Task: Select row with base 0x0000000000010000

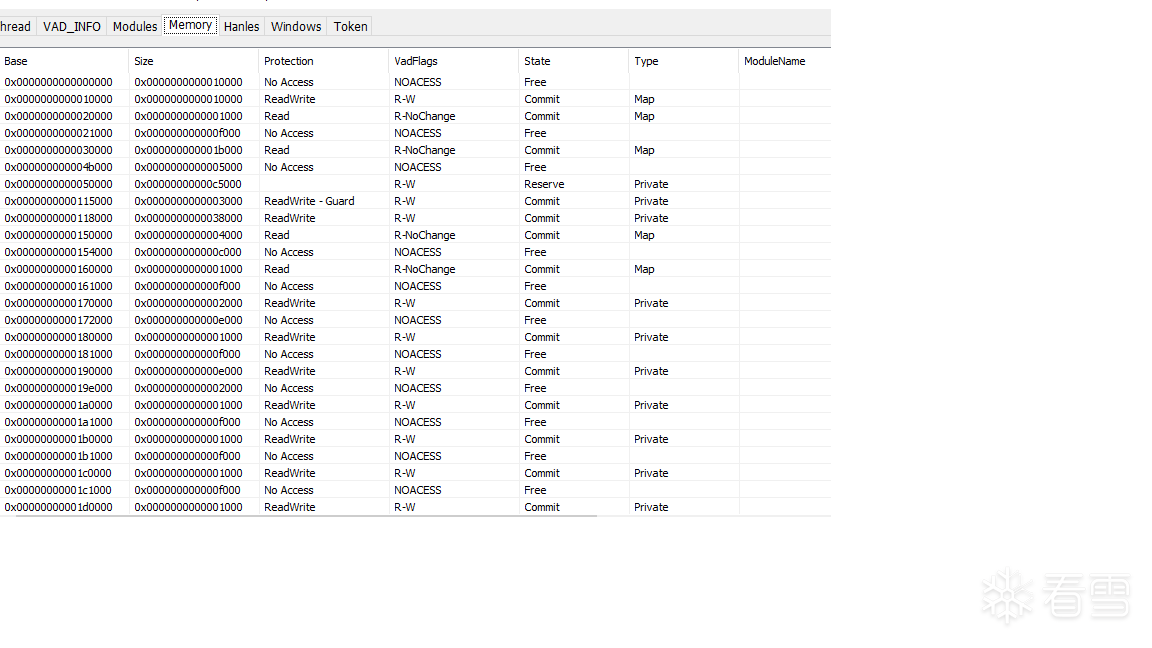Action: (x=58, y=99)
